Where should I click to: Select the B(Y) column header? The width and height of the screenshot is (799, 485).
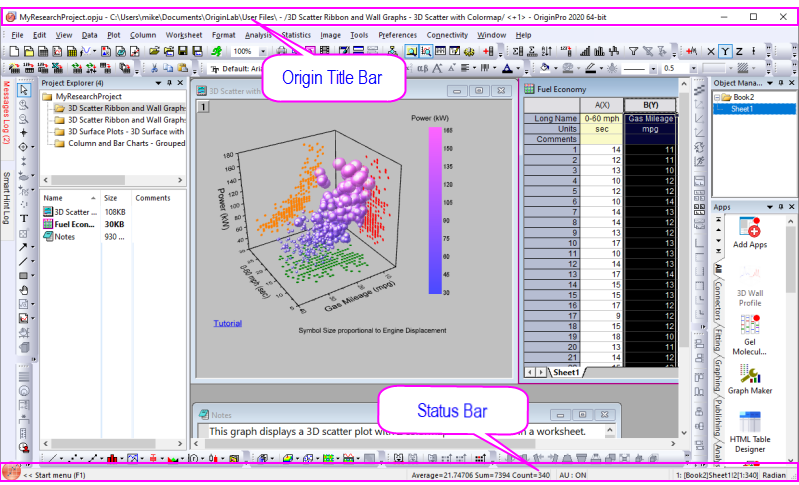click(x=649, y=105)
